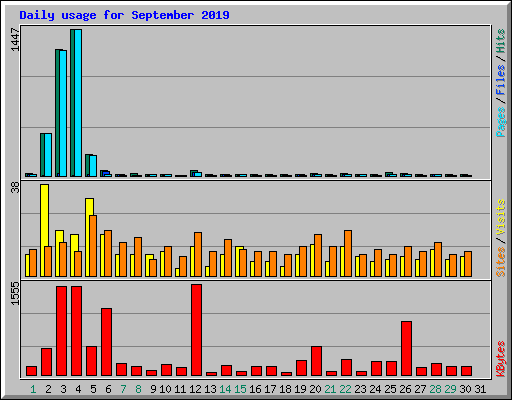
Task: Select the red KBytes bar for day 6
Action: click(106, 342)
